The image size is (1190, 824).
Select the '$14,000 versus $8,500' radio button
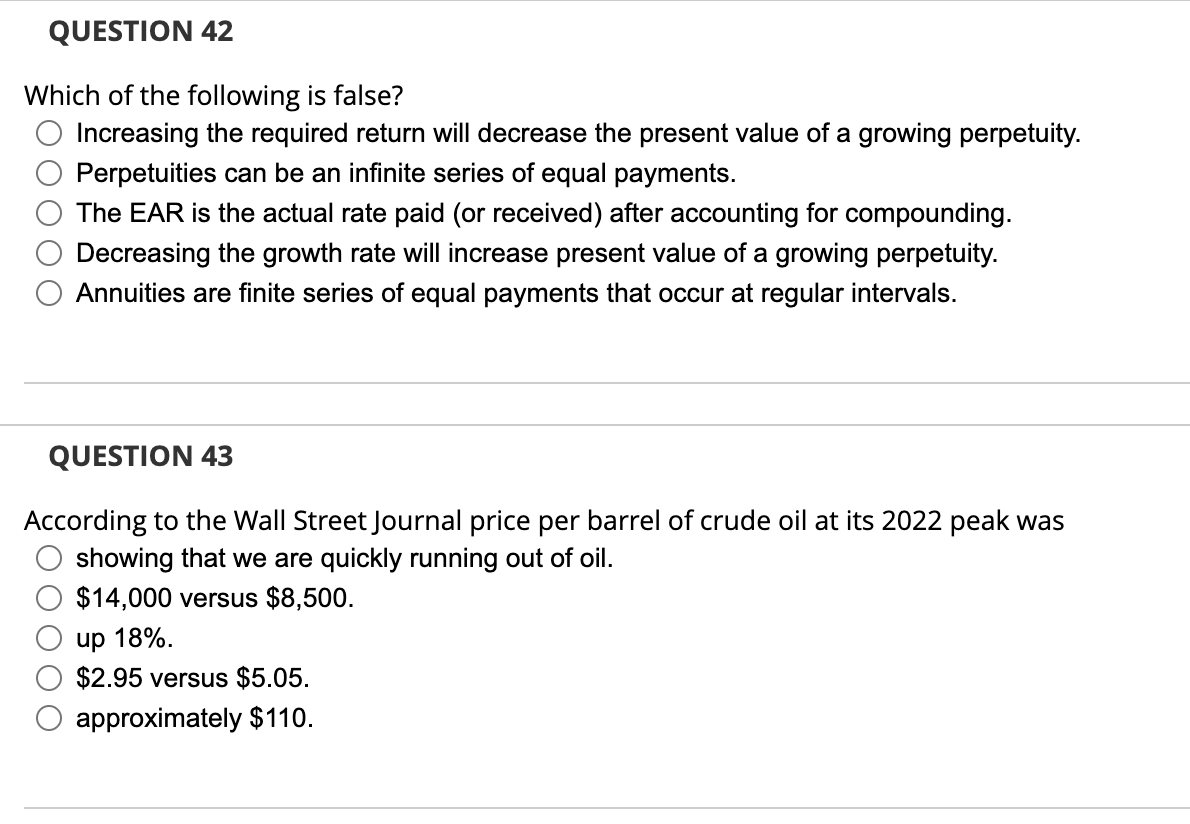[51, 598]
